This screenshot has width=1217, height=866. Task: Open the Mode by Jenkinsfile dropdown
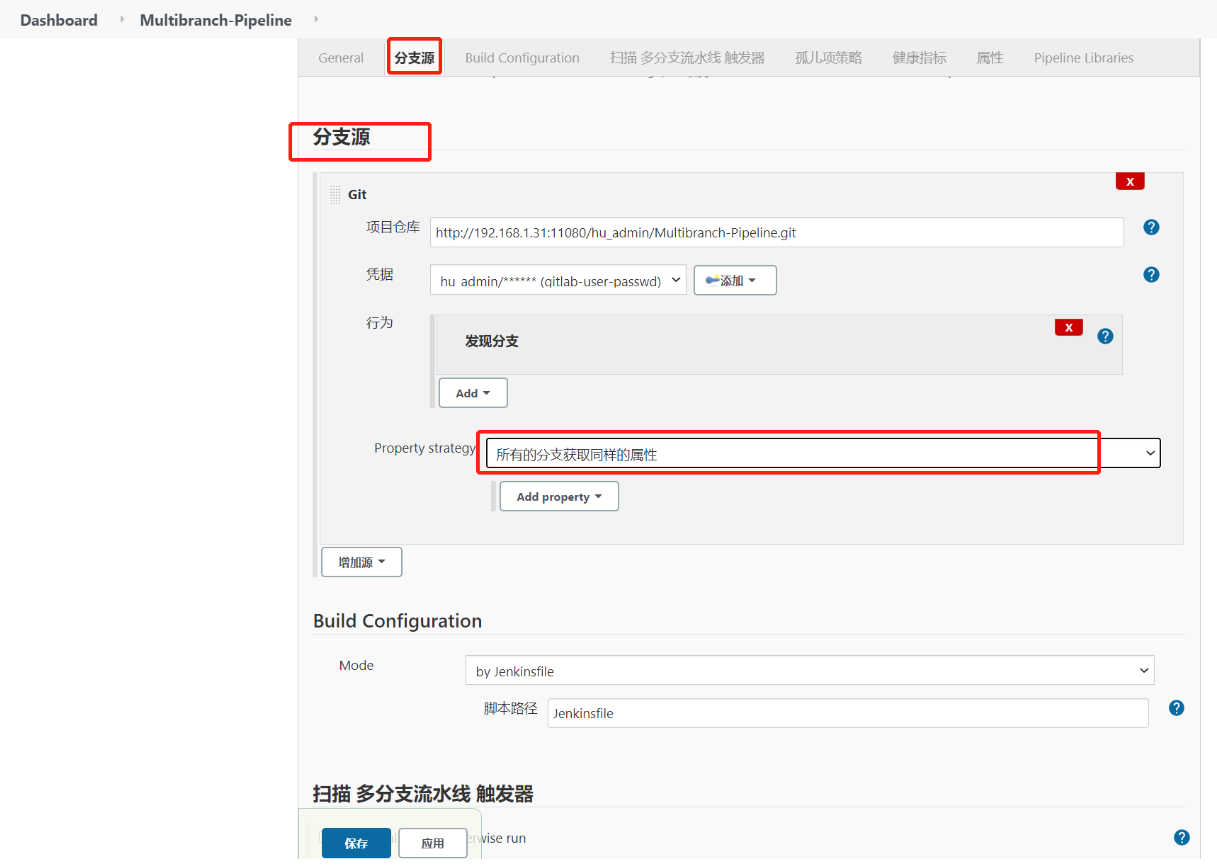pyautogui.click(x=810, y=671)
